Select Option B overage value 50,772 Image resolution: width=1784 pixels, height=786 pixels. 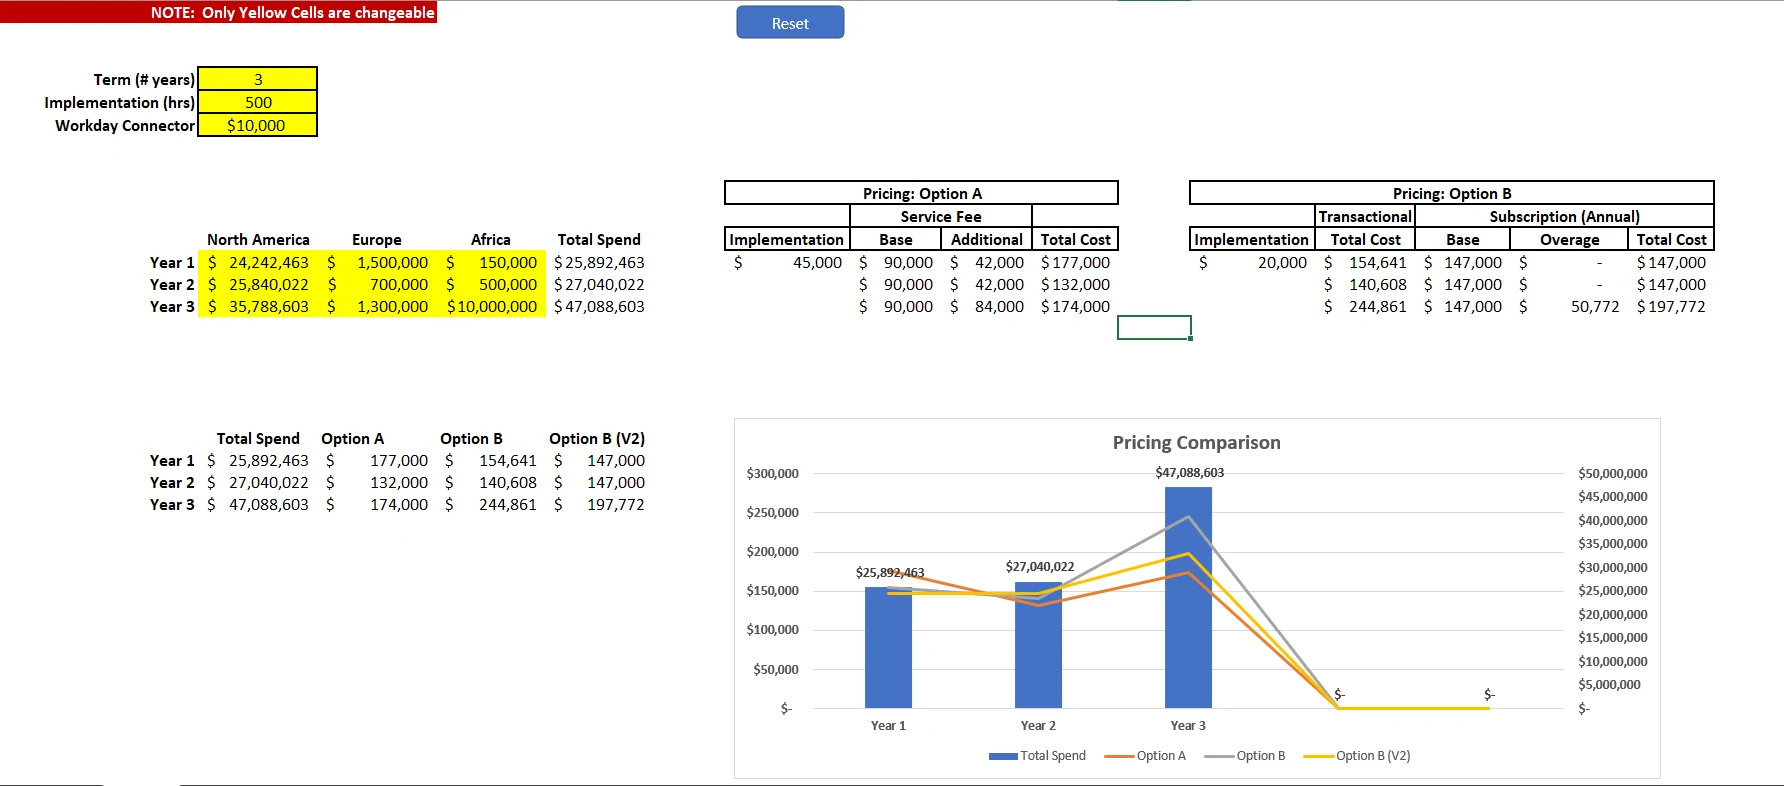[x=1569, y=306]
